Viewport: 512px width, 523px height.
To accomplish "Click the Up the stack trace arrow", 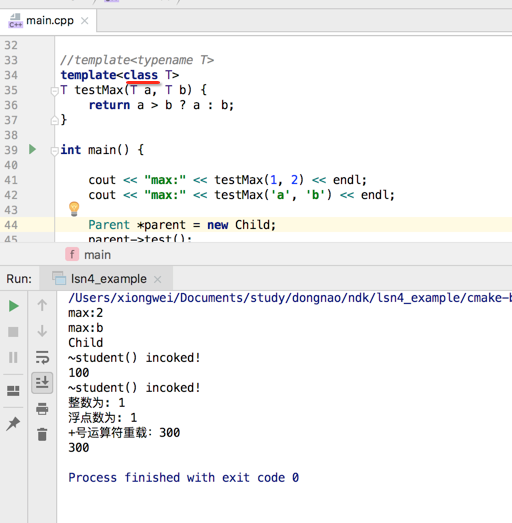I will pos(42,305).
